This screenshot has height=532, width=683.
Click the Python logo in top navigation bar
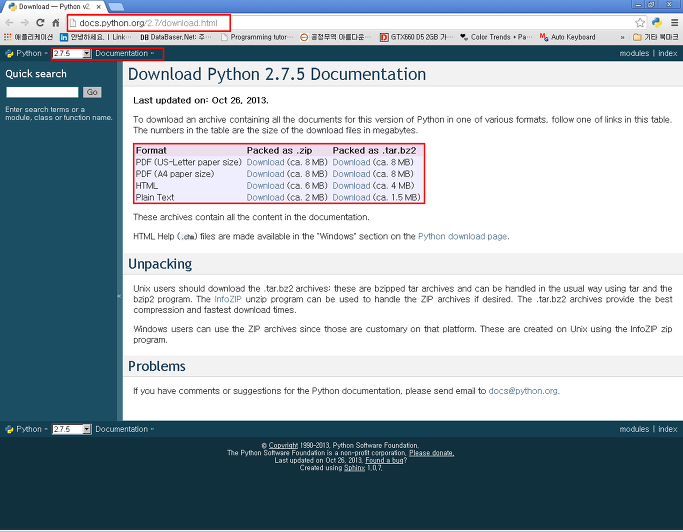pos(9,54)
